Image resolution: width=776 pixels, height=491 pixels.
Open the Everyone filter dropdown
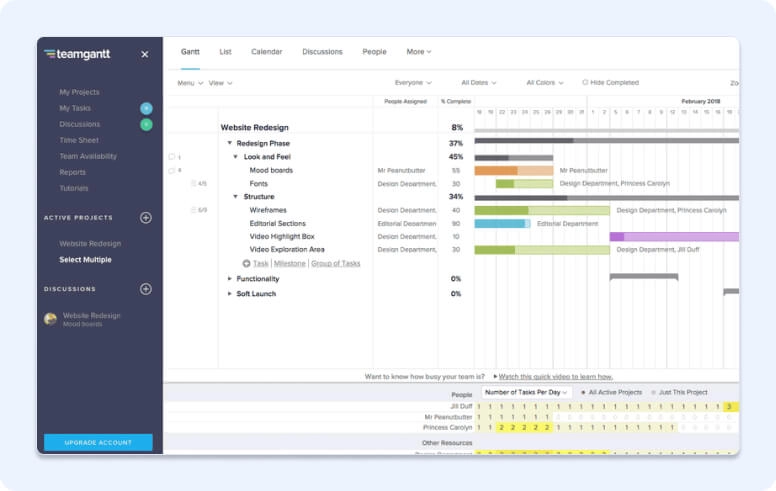pyautogui.click(x=413, y=83)
